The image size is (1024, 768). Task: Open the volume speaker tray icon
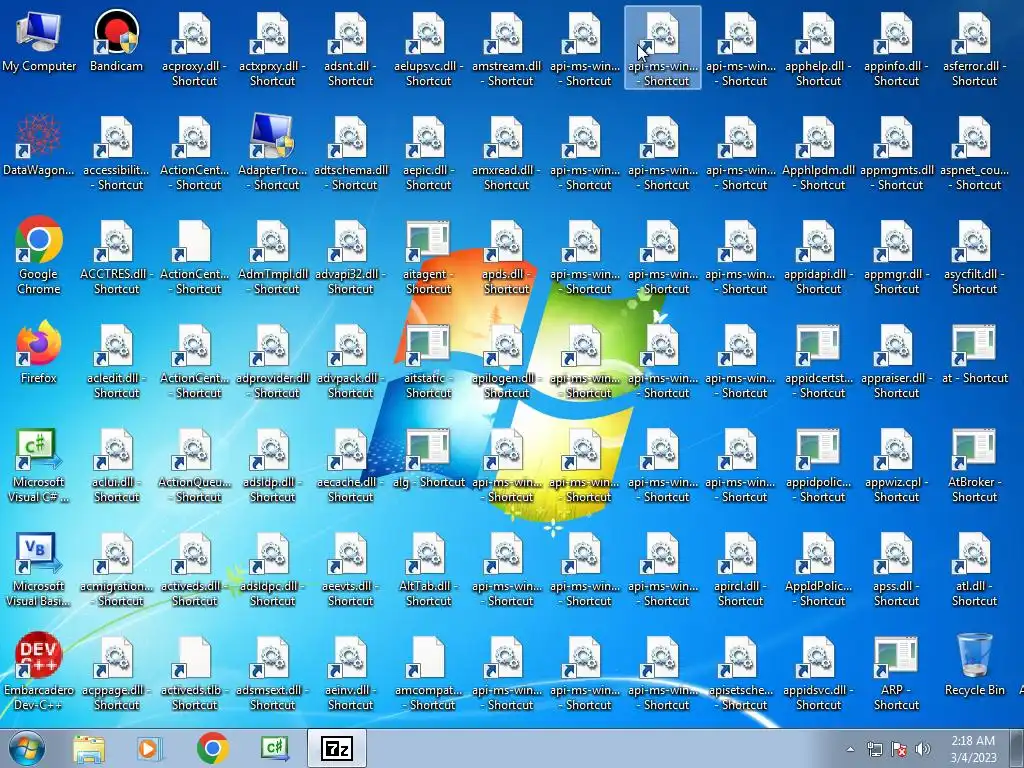pyautogui.click(x=922, y=750)
